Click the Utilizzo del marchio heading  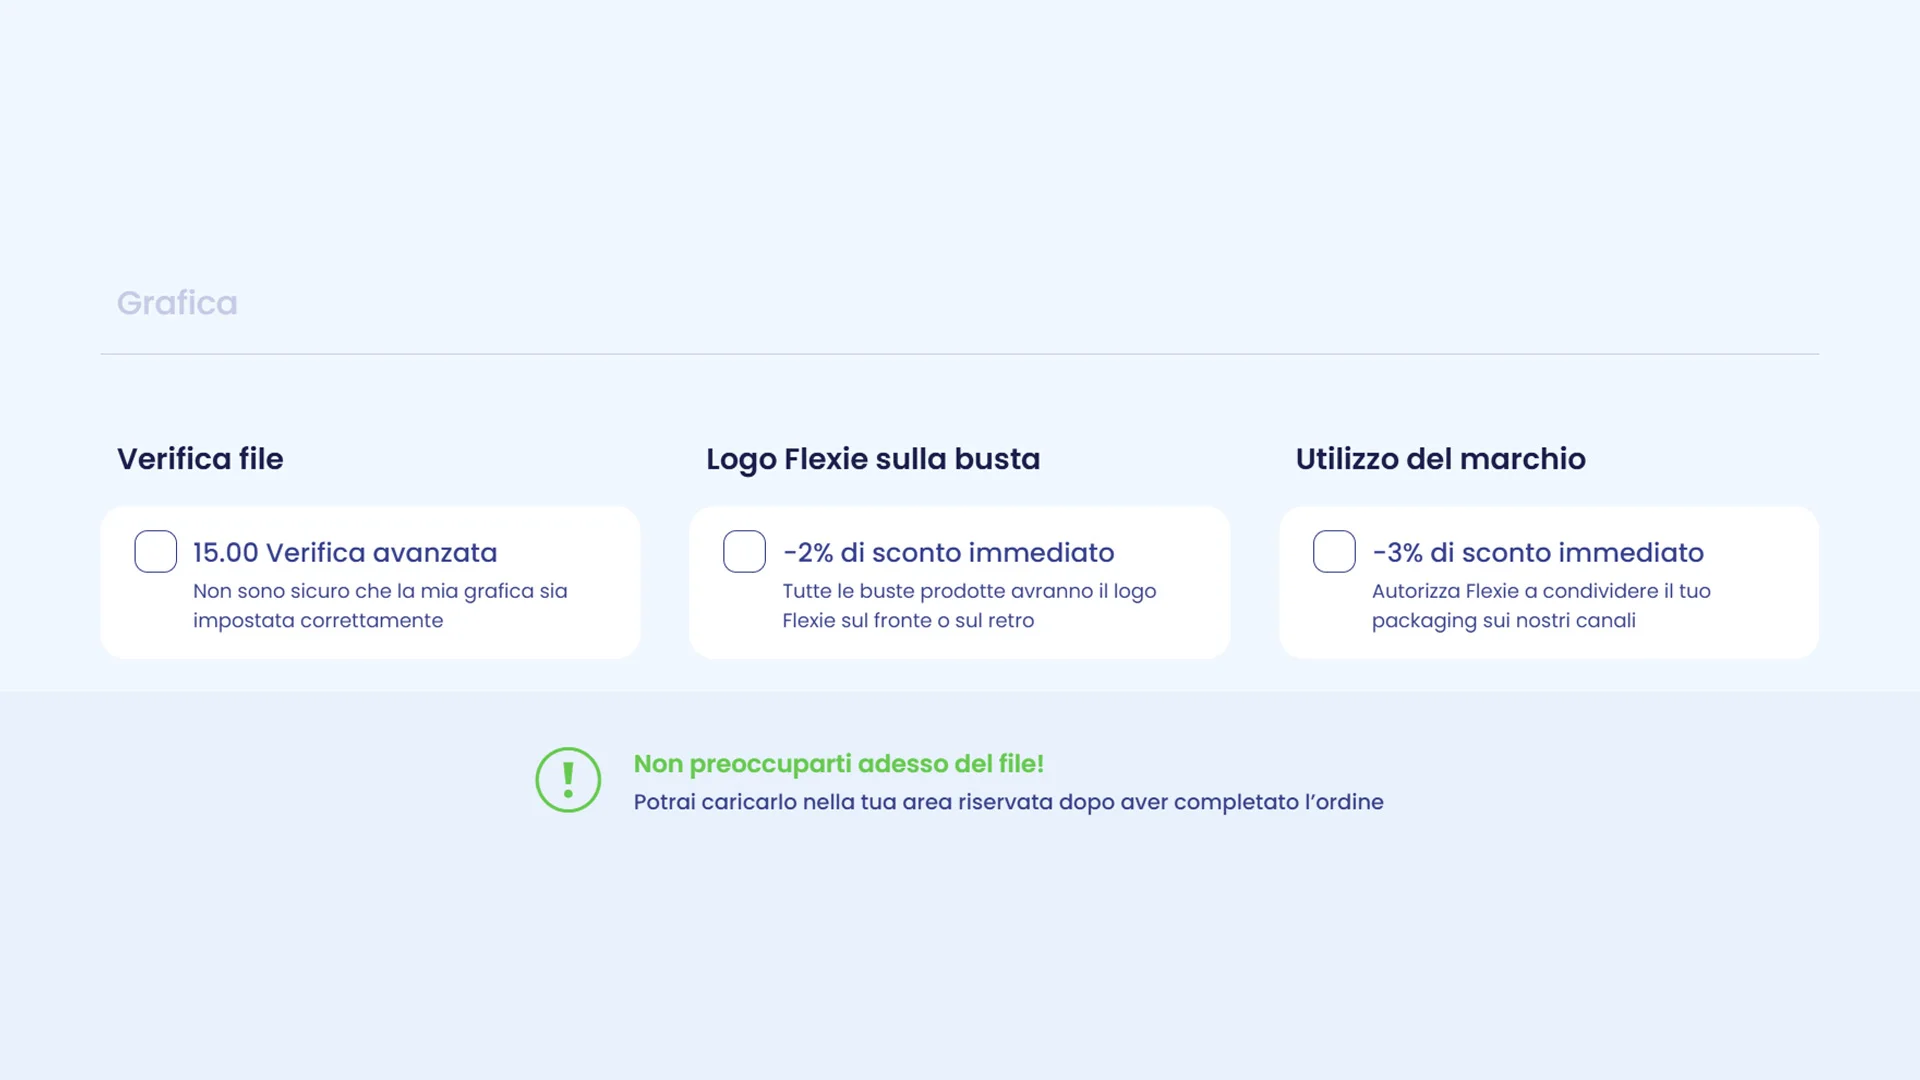[1440, 458]
